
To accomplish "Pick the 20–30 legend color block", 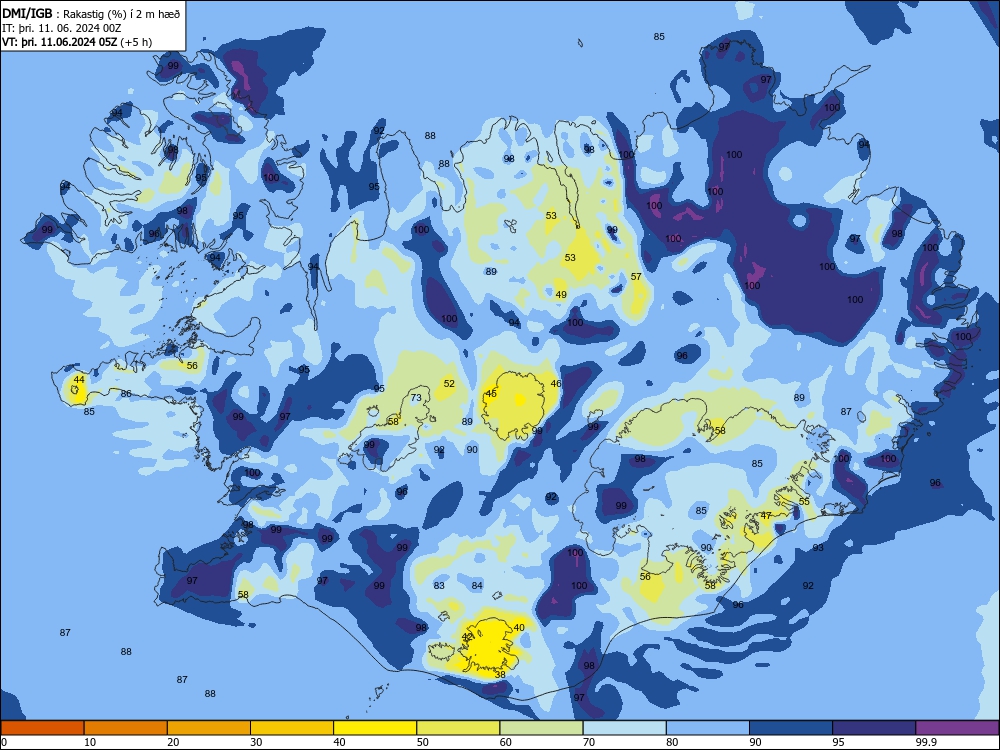I will point(209,728).
